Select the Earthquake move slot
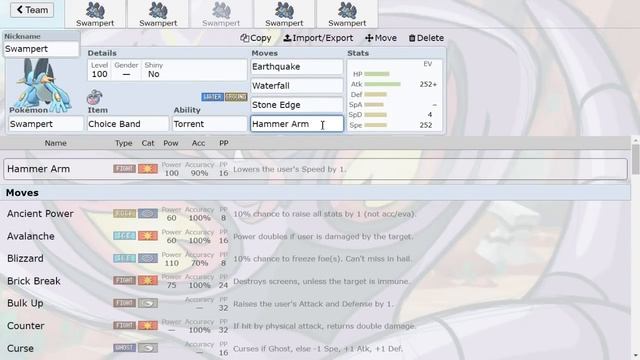The height and width of the screenshot is (360, 640). pyautogui.click(x=297, y=67)
